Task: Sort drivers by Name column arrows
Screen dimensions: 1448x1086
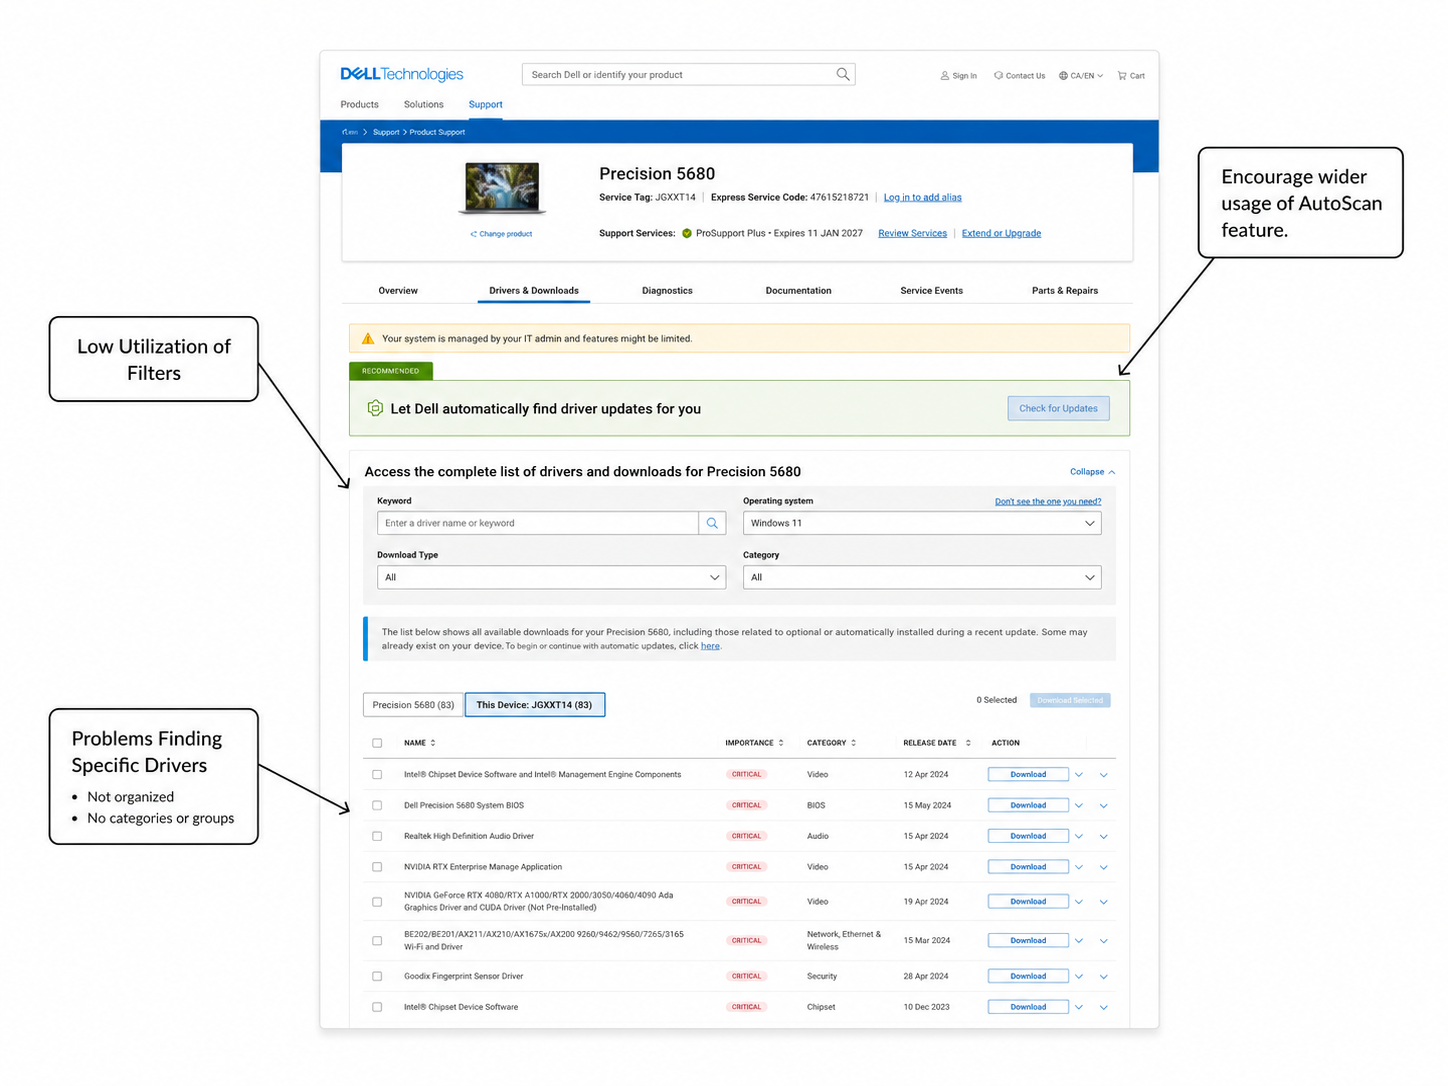Action: click(433, 743)
